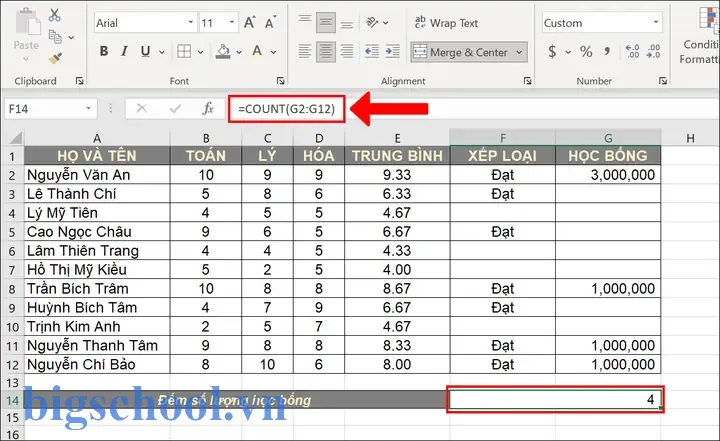This screenshot has width=720, height=441.
Task: Open the Arial font name dropdown
Action: click(191, 23)
